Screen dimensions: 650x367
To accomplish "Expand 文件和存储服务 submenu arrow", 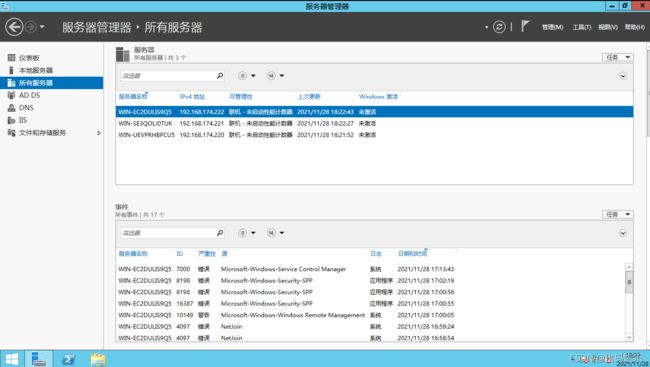I will click(99, 133).
